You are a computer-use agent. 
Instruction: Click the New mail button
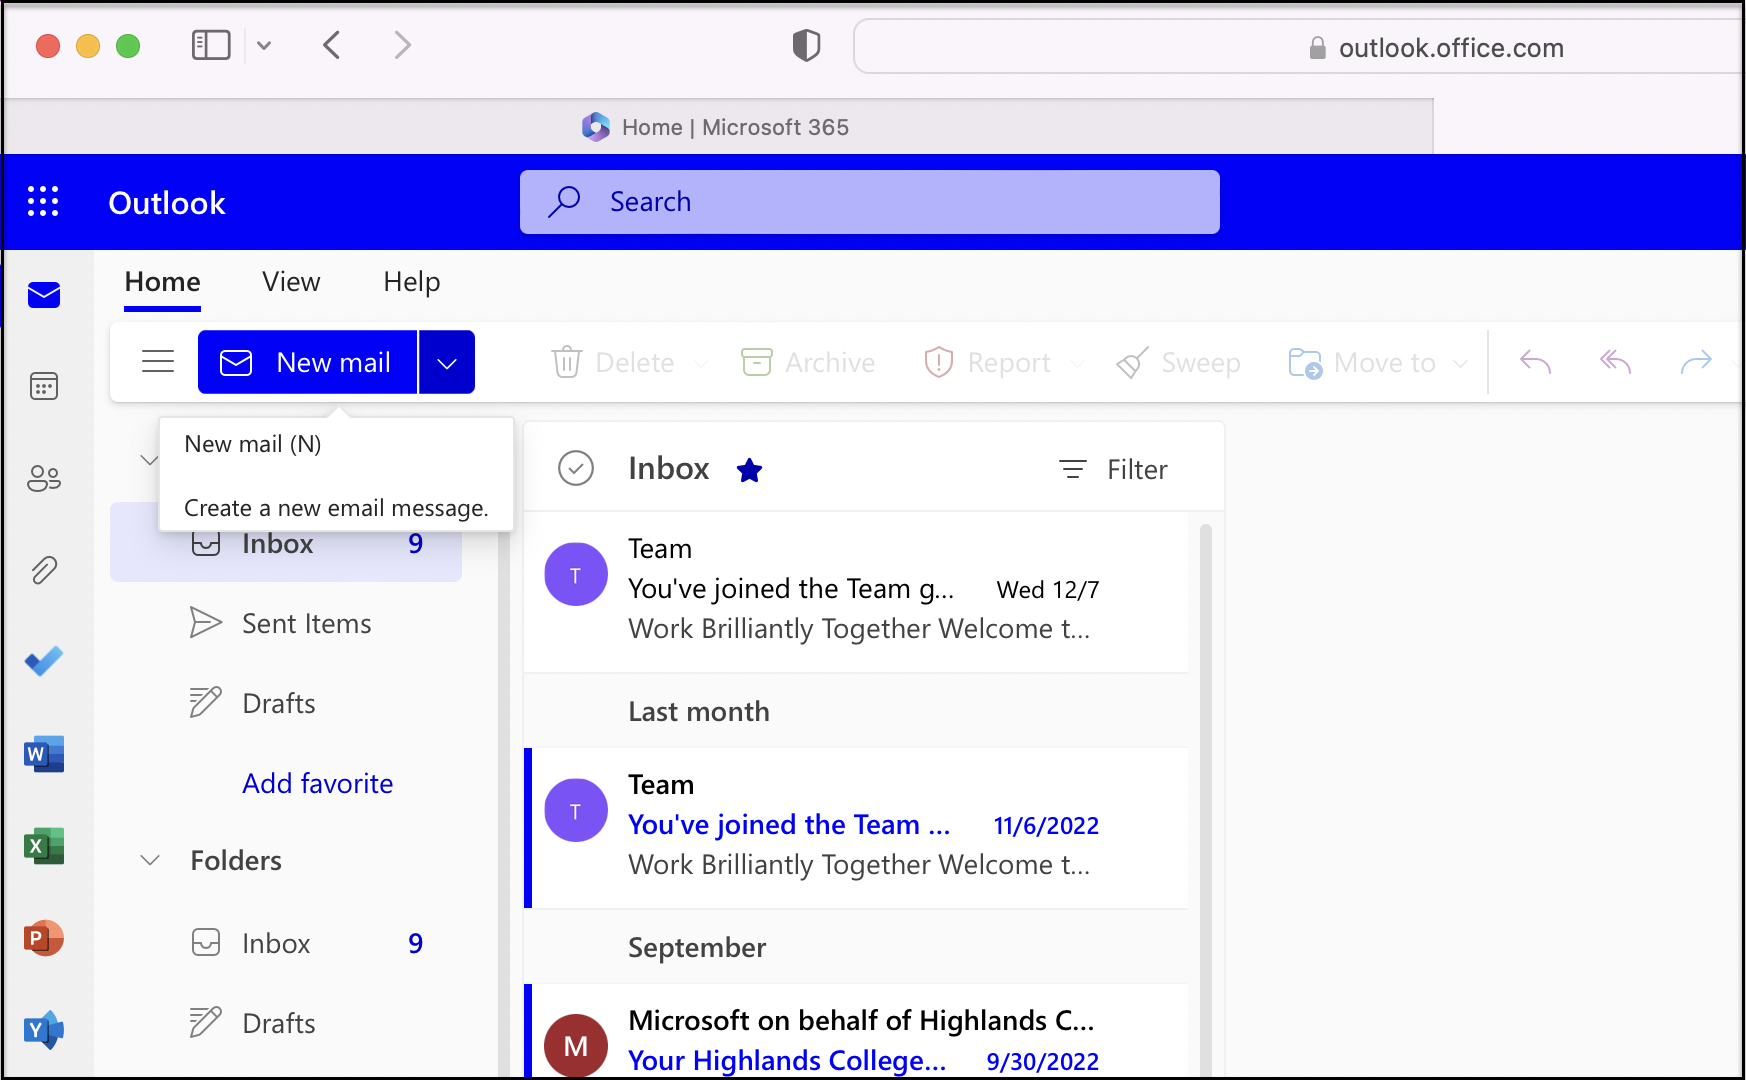point(308,363)
